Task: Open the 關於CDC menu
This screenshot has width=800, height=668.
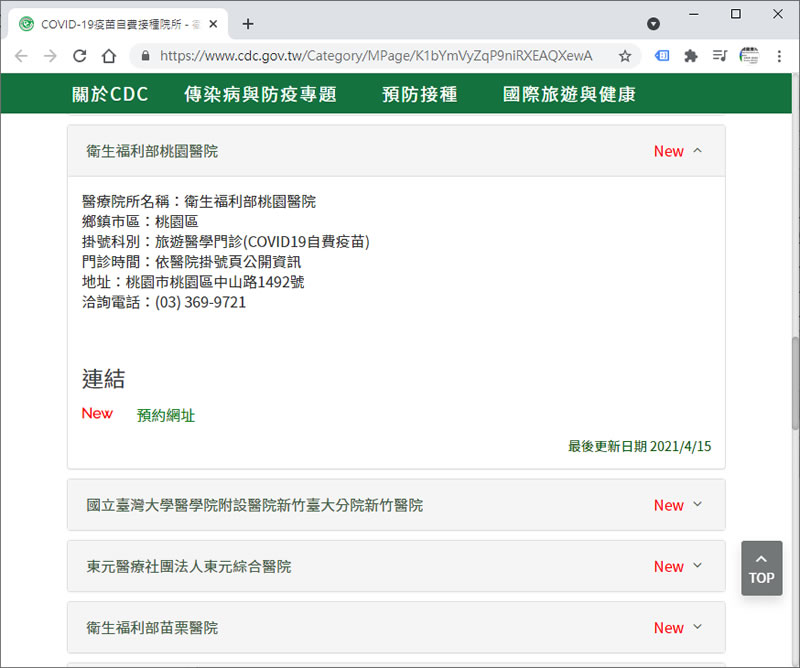Action: (x=110, y=95)
